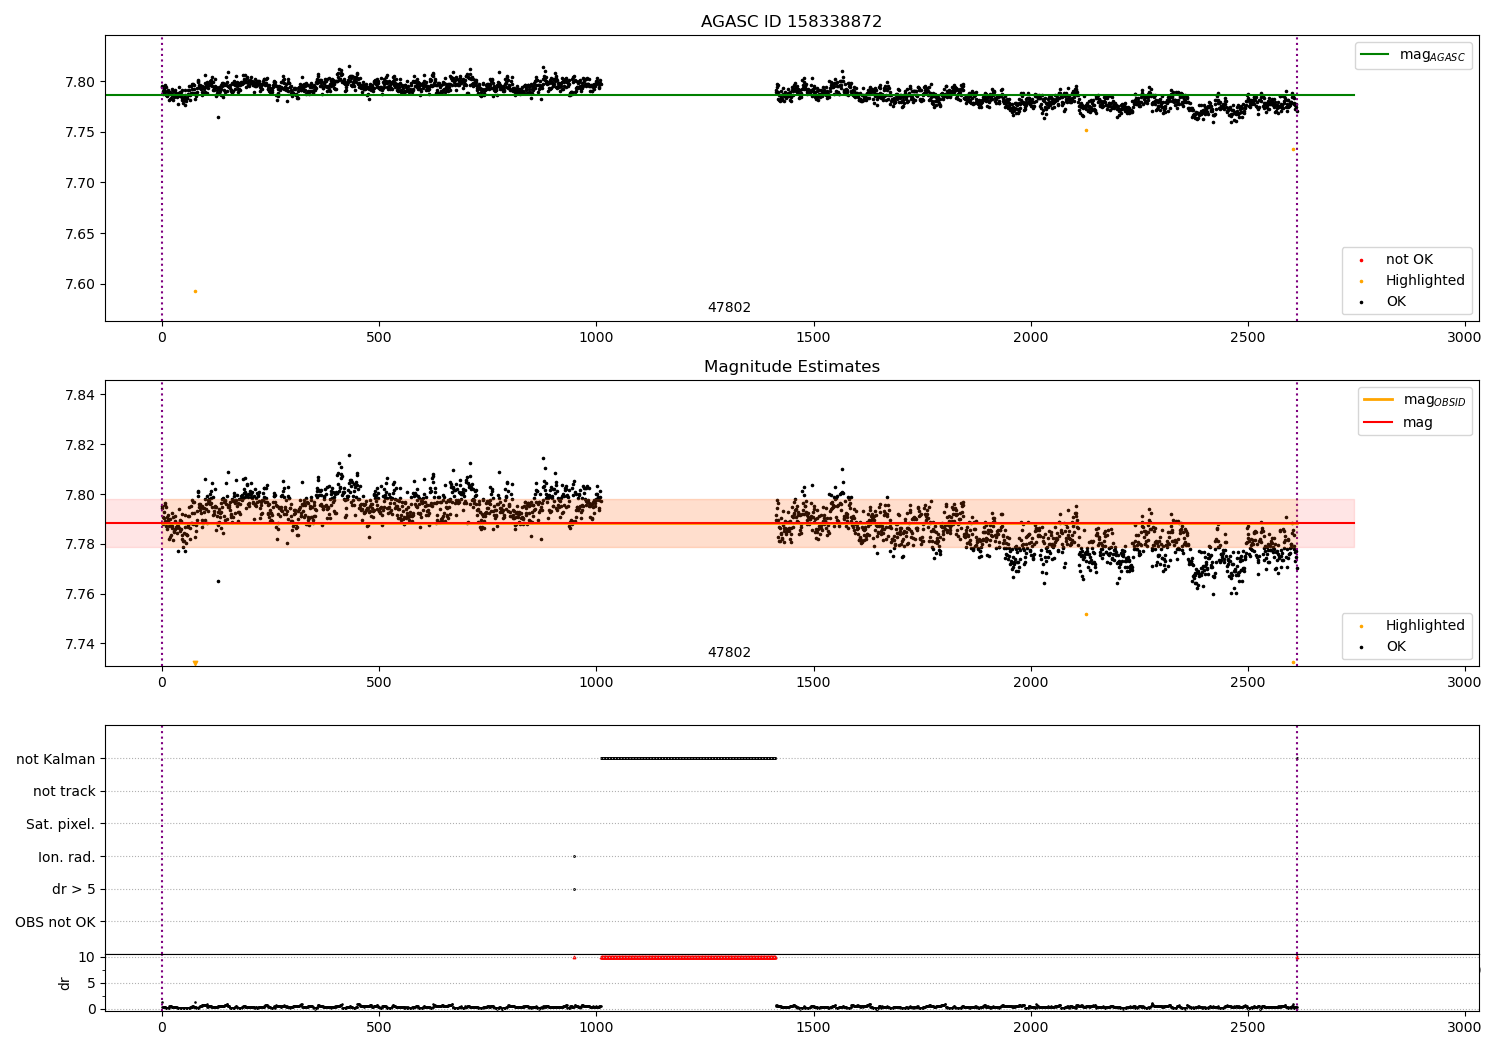Click the "500" x tick under Magnitude Estimates panel
Viewport: 1500px width, 1050px height.
click(379, 683)
